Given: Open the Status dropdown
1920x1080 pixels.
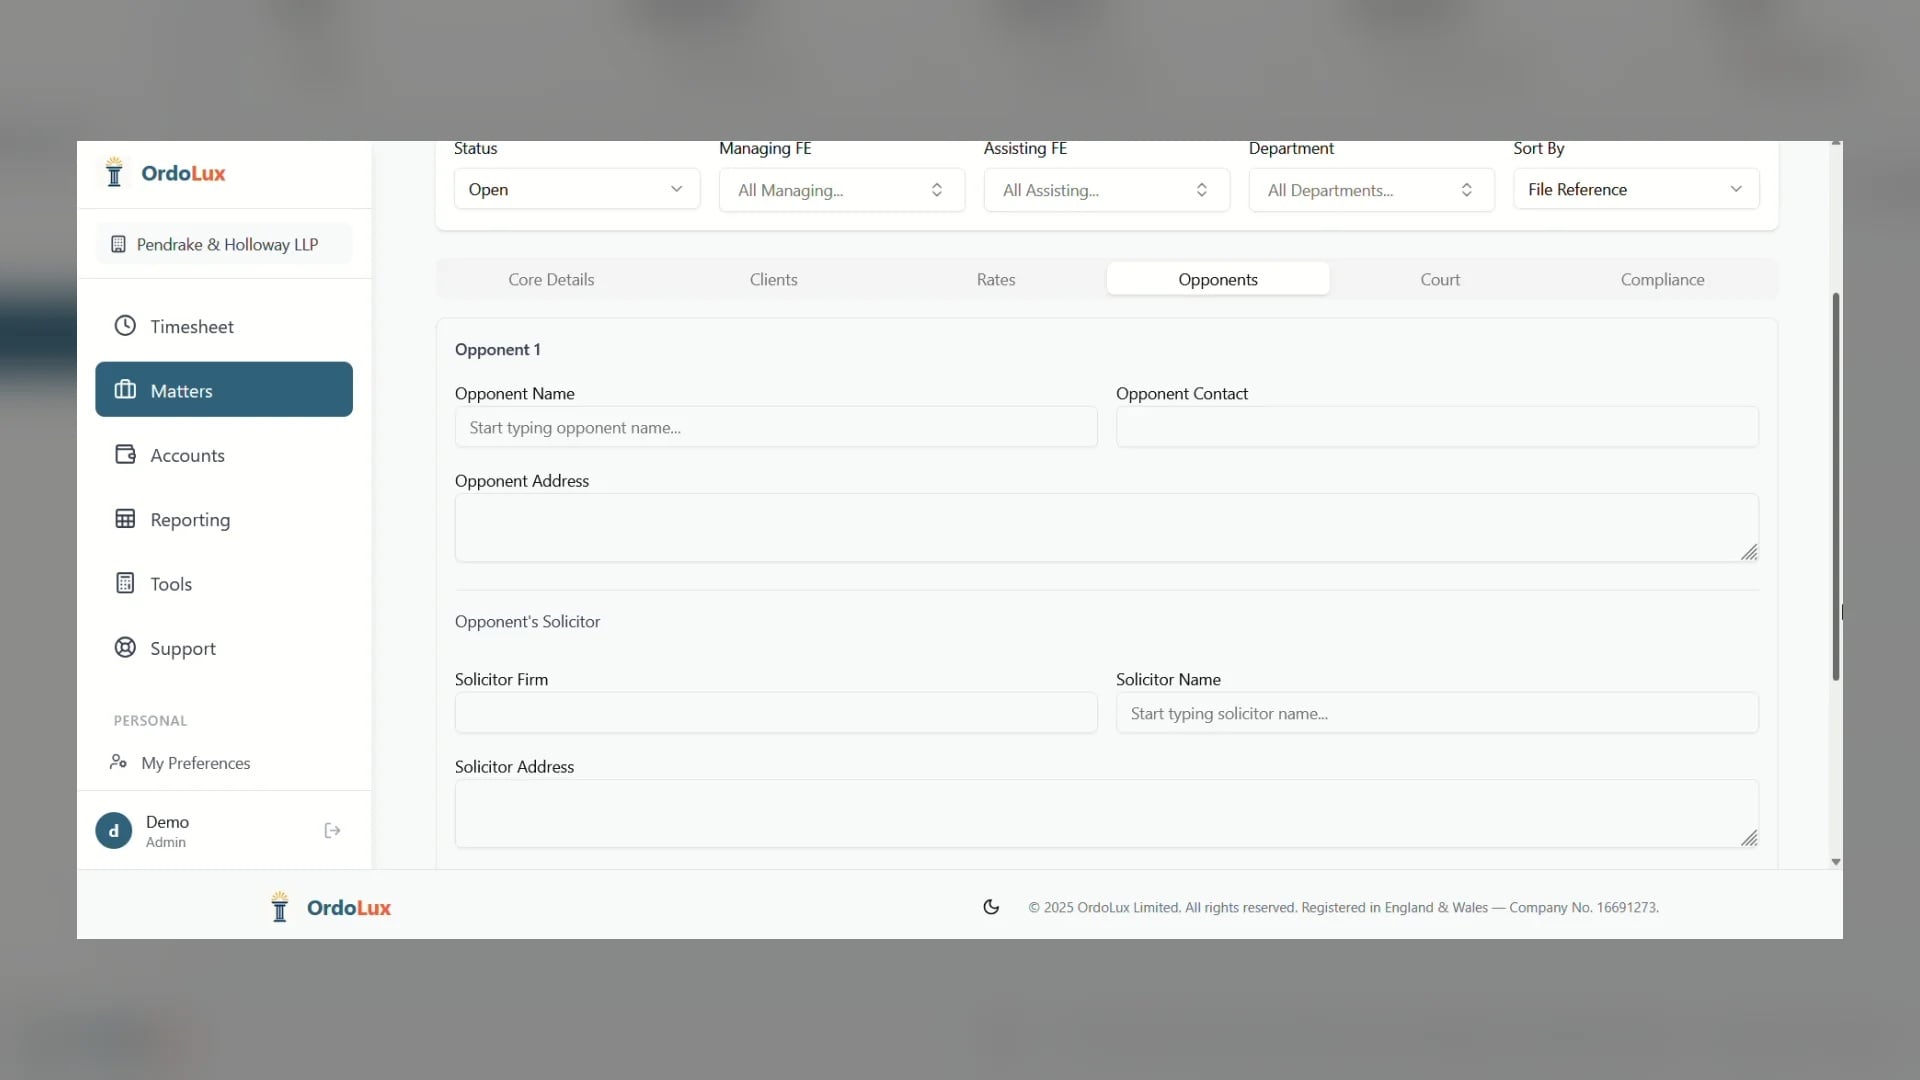Looking at the screenshot, I should (x=576, y=189).
